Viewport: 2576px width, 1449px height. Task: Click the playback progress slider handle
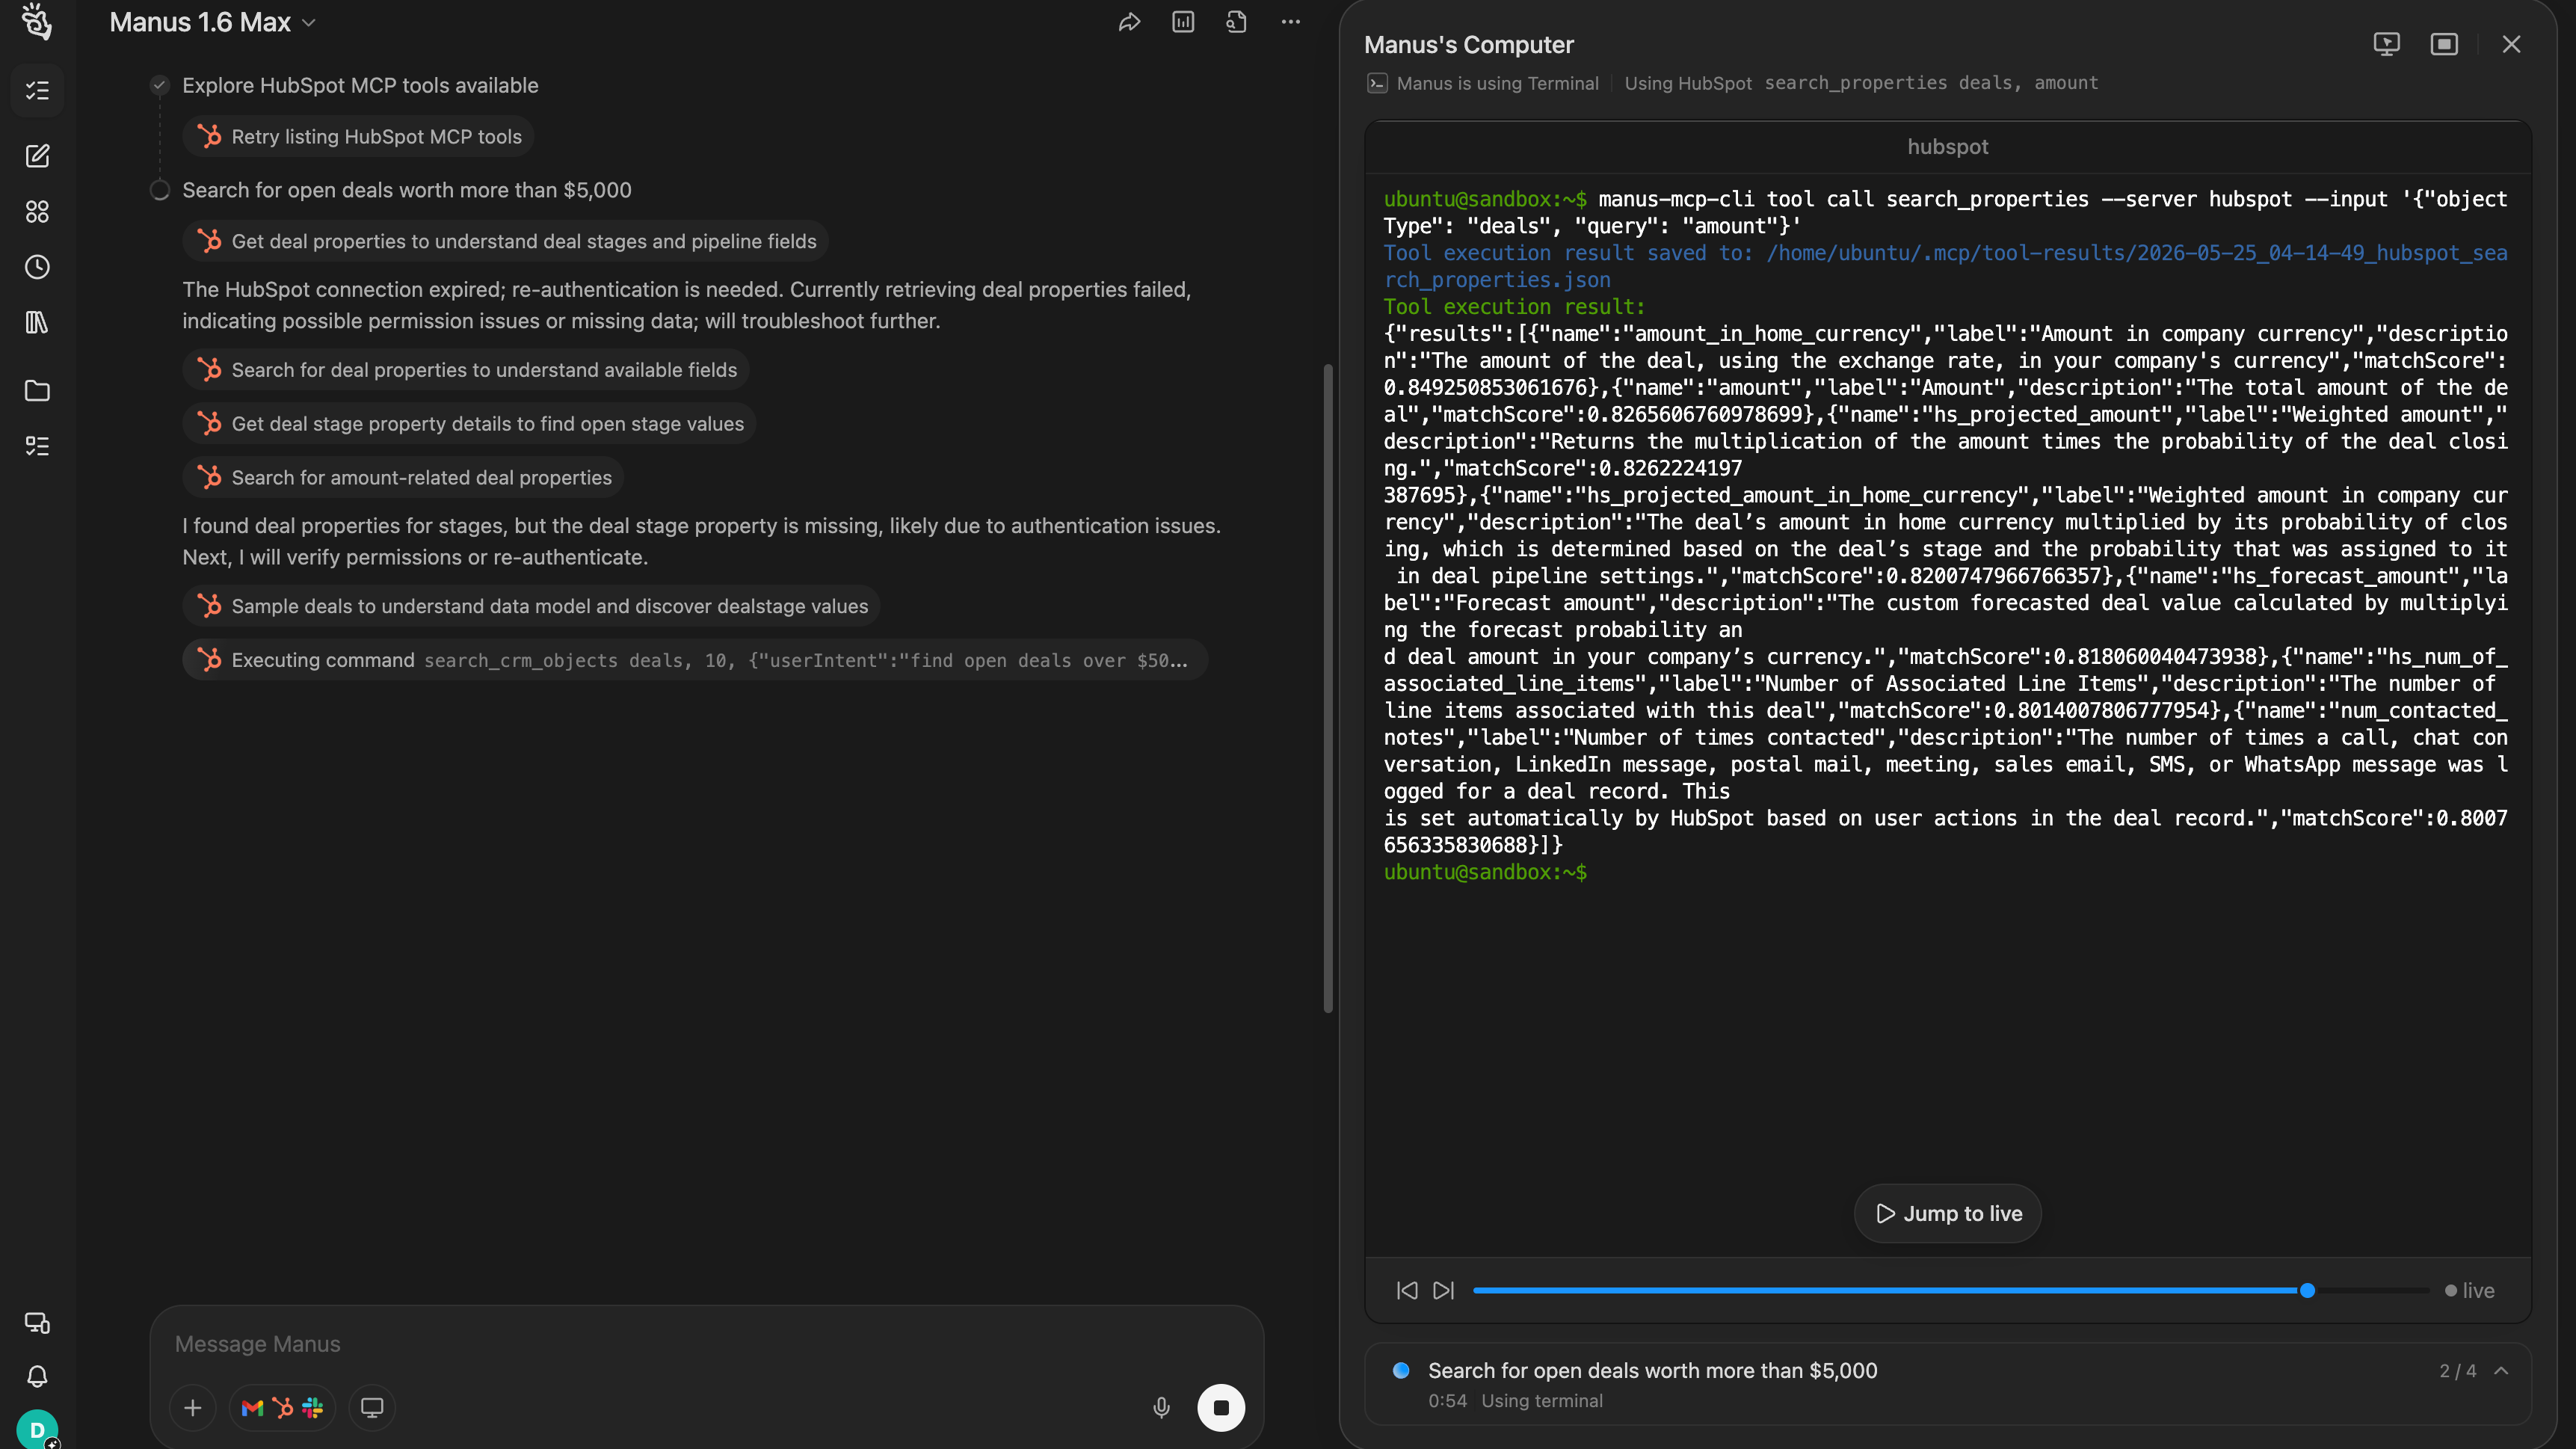pyautogui.click(x=2307, y=1290)
